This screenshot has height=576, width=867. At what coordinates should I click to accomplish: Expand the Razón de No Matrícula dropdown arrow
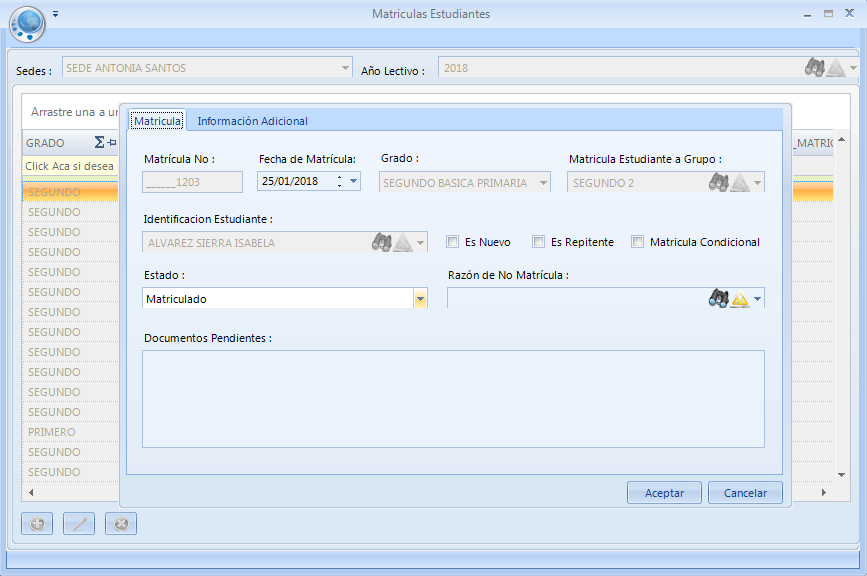coord(757,299)
